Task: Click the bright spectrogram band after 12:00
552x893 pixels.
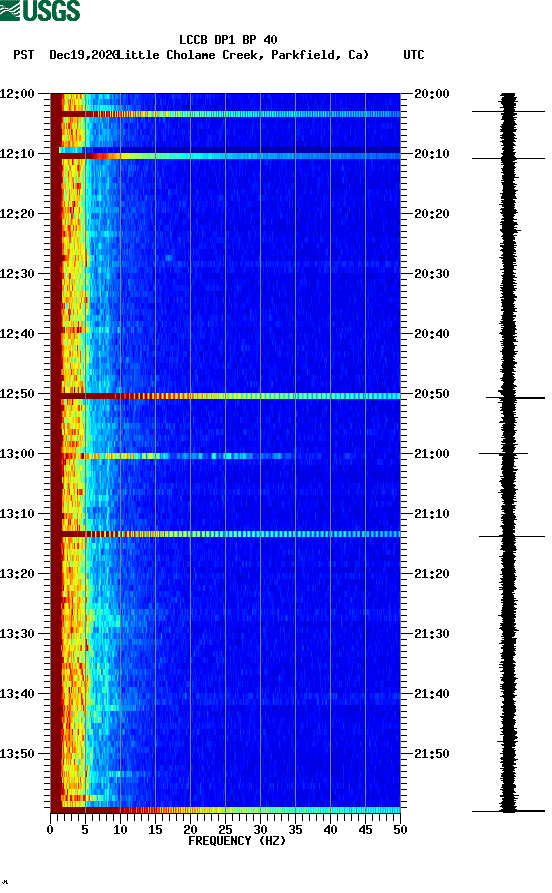Action: click(x=226, y=114)
